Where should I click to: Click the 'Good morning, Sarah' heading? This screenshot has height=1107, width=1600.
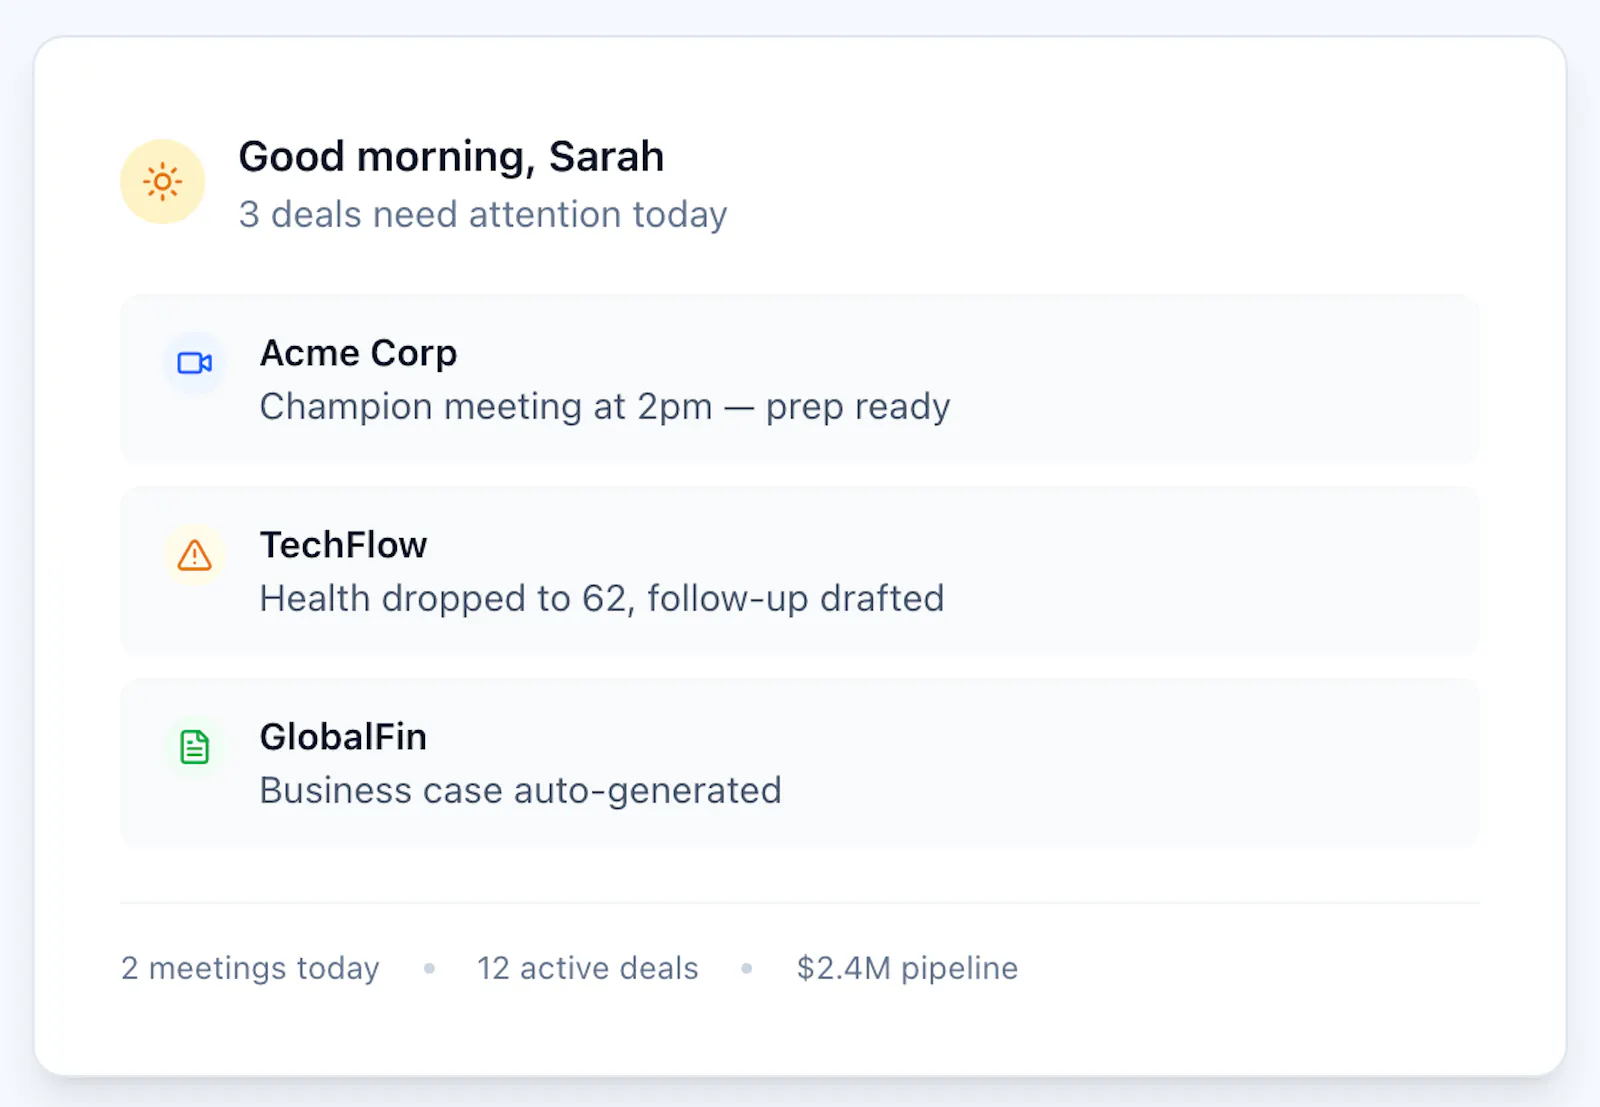pos(451,157)
